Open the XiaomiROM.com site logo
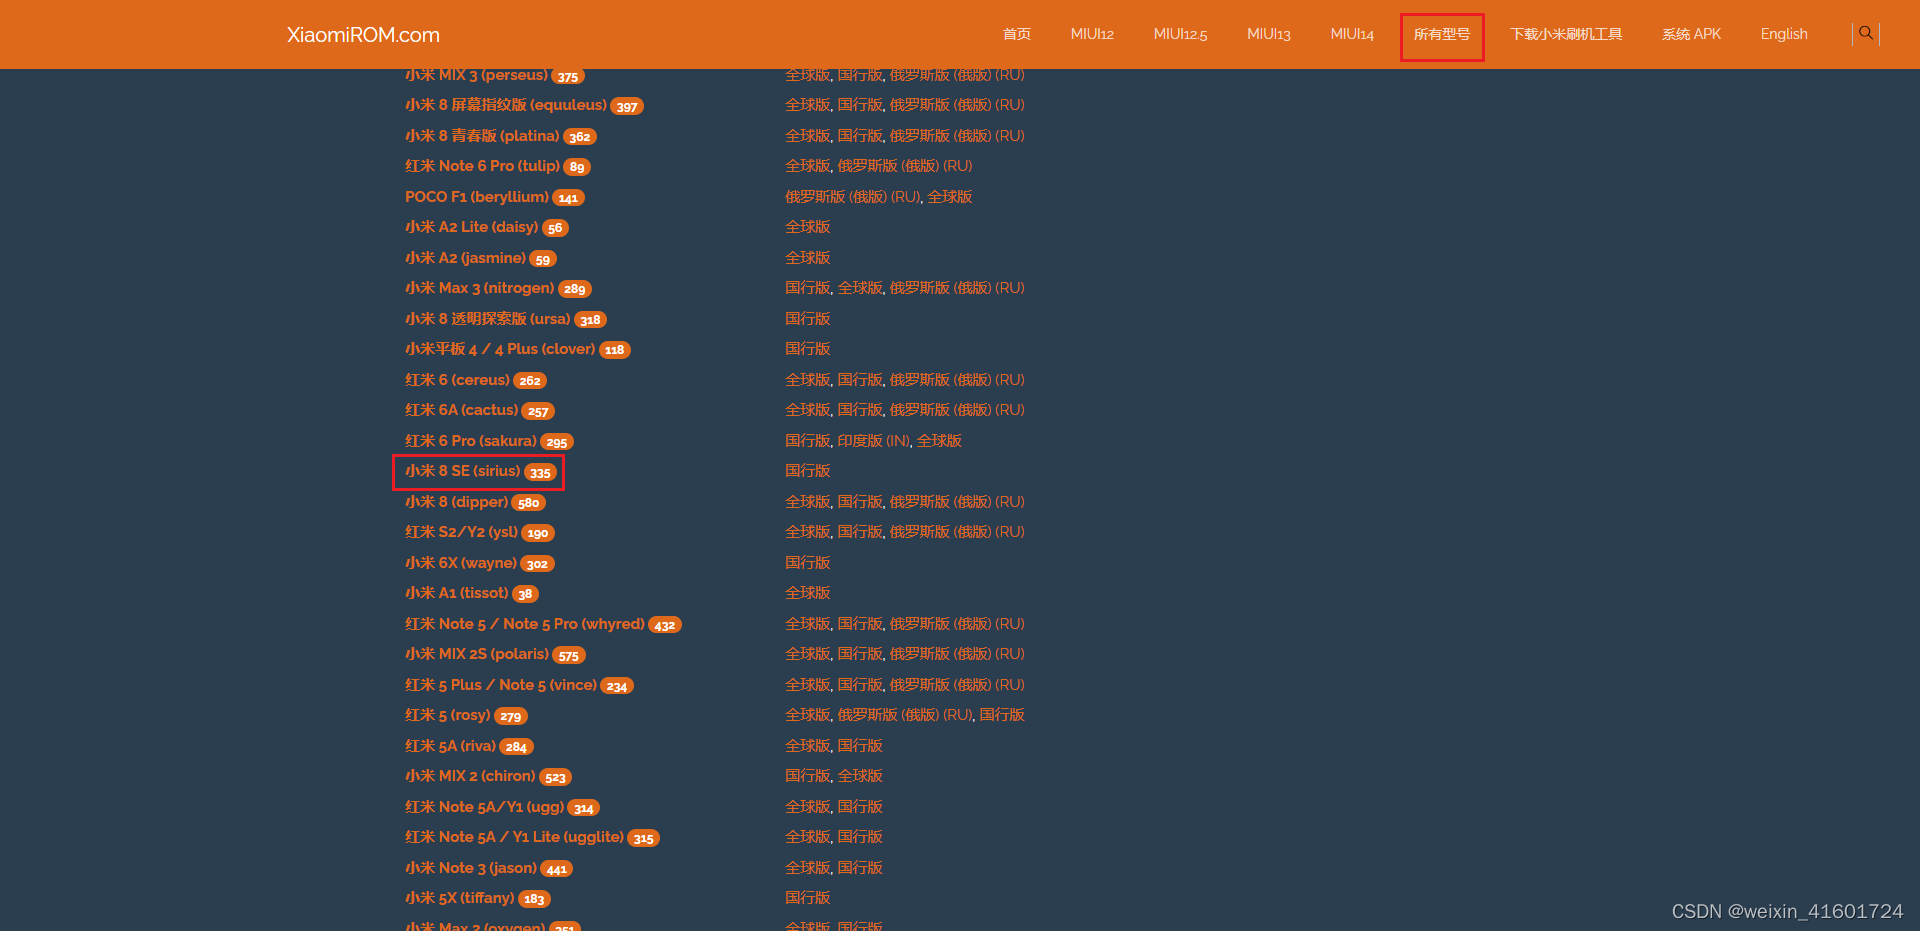The height and width of the screenshot is (931, 1920). pyautogui.click(x=363, y=35)
